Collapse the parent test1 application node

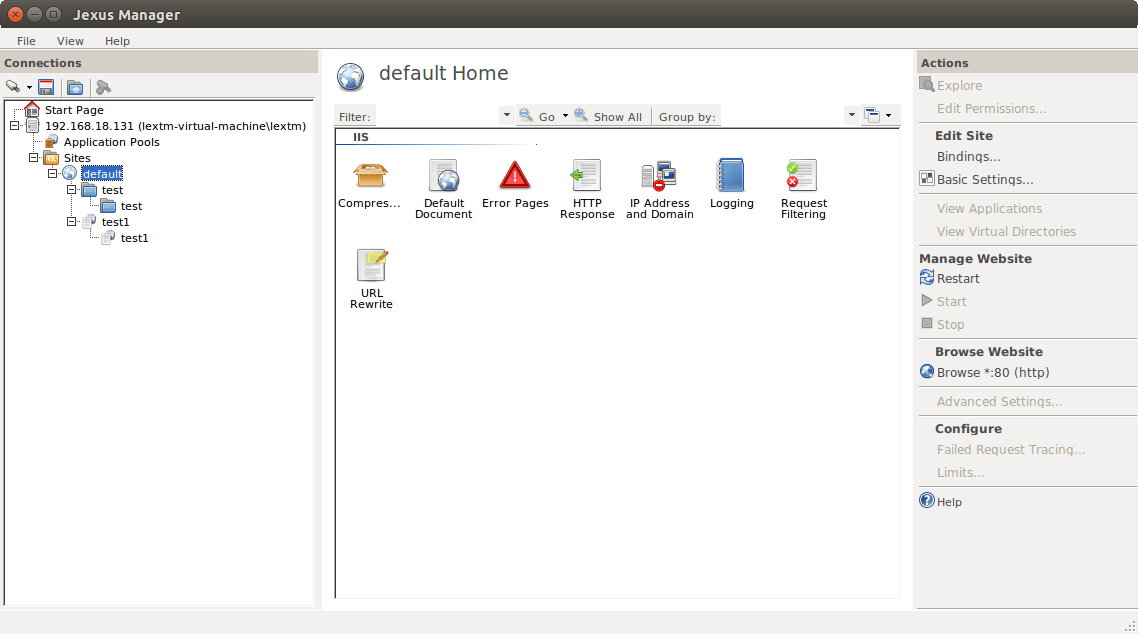[71, 221]
